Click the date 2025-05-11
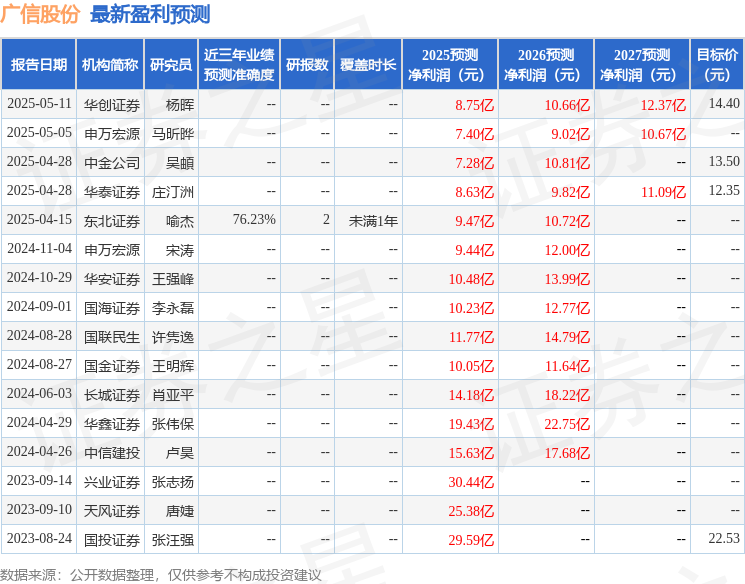The width and height of the screenshot is (745, 584). [39, 104]
